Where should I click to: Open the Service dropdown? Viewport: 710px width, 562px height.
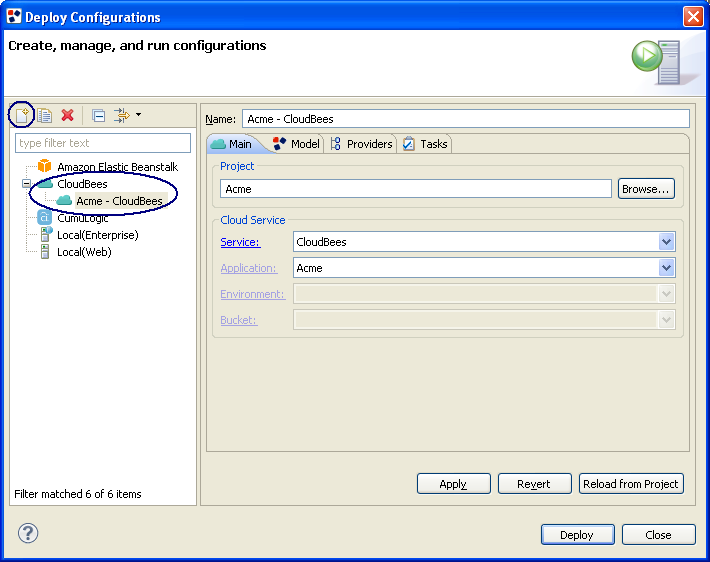point(666,242)
